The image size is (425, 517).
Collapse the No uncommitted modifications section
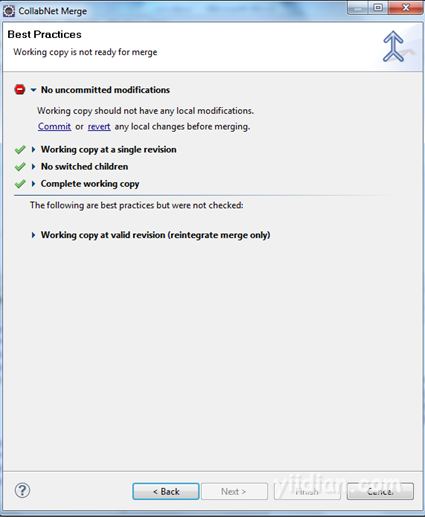click(33, 90)
